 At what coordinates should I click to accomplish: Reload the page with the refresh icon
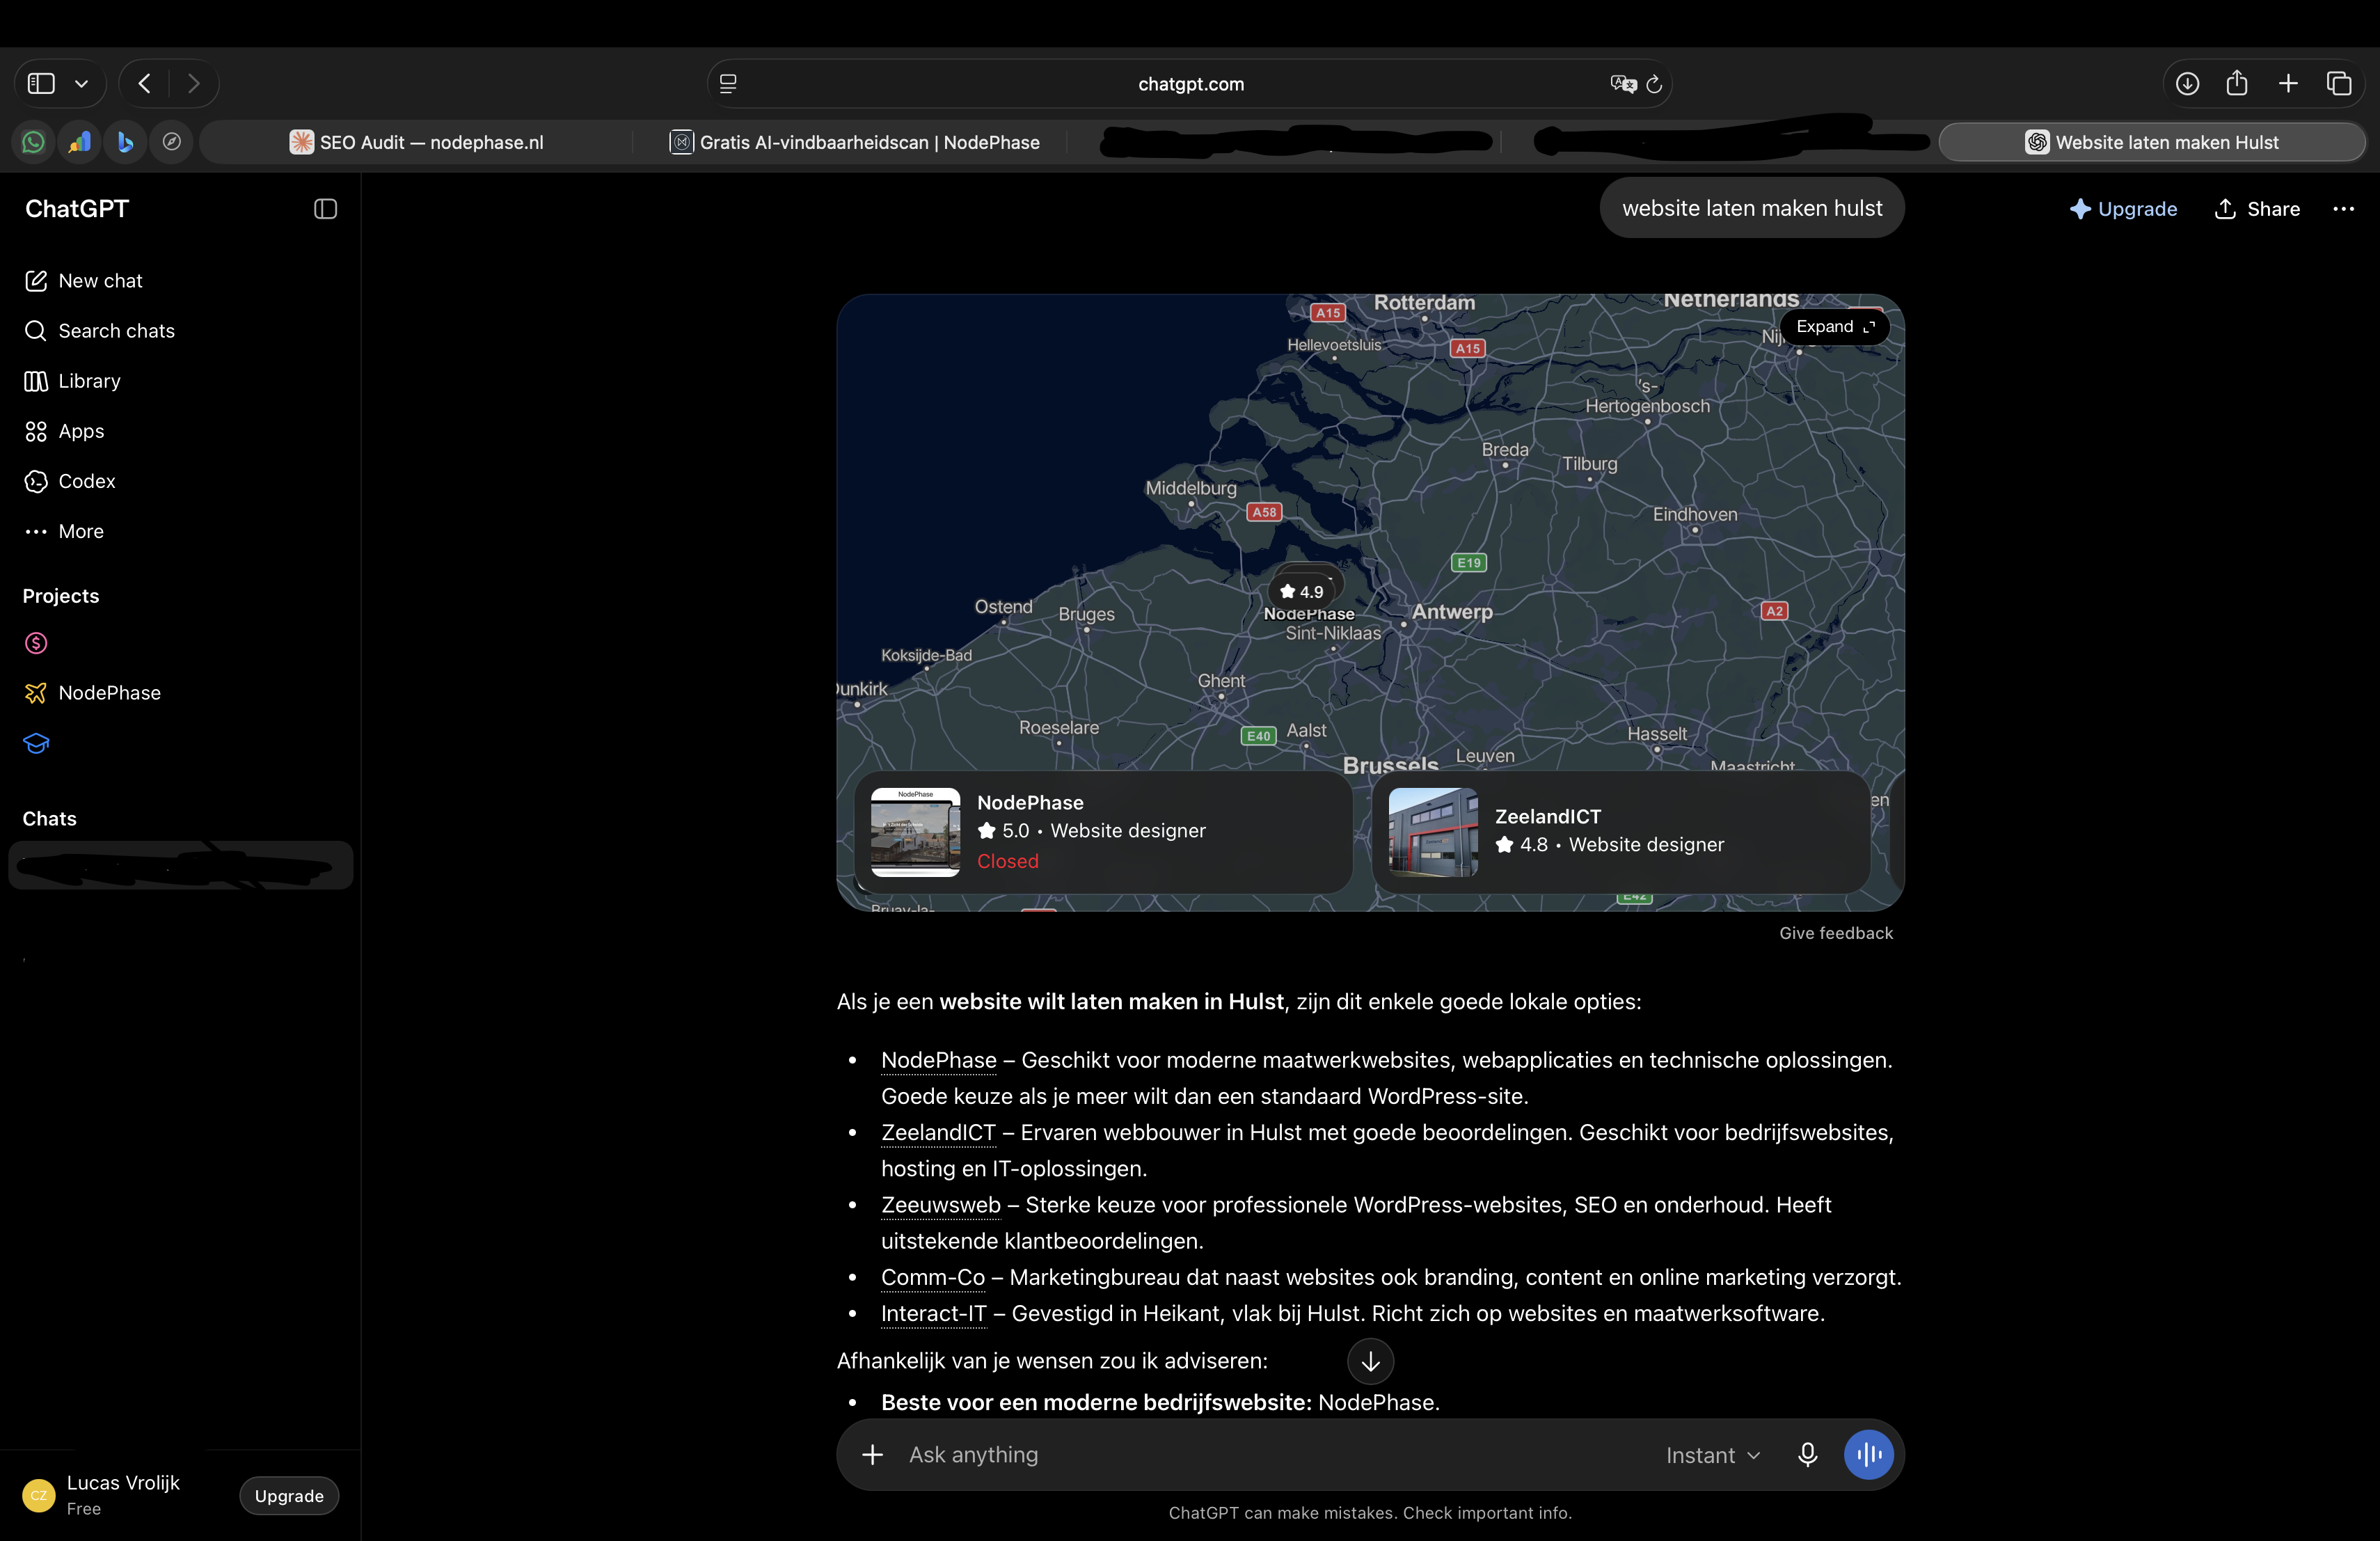1654,84
